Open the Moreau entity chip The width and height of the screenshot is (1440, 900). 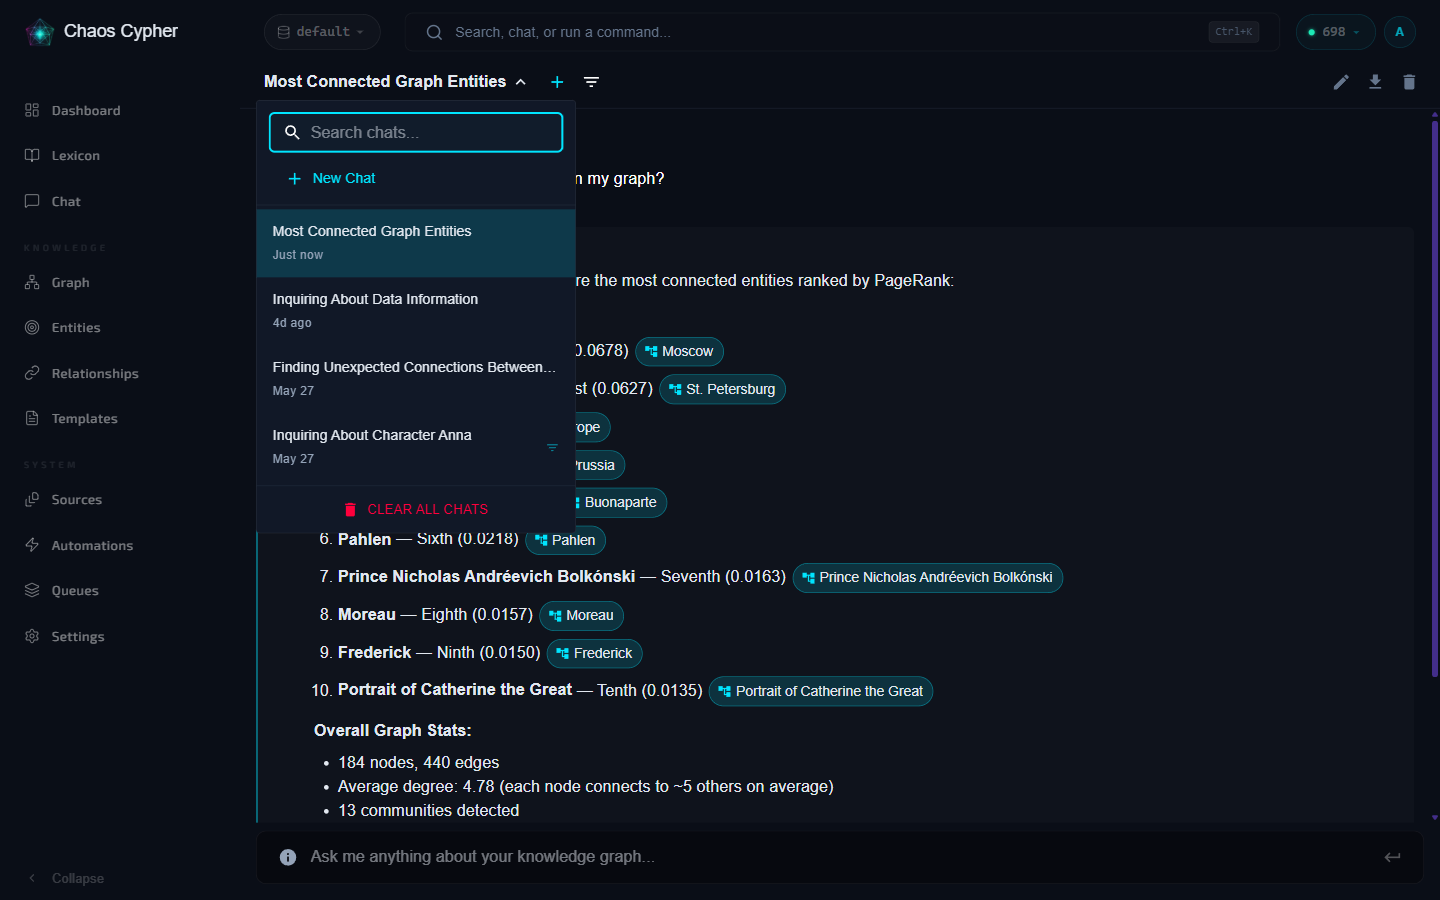tap(581, 615)
